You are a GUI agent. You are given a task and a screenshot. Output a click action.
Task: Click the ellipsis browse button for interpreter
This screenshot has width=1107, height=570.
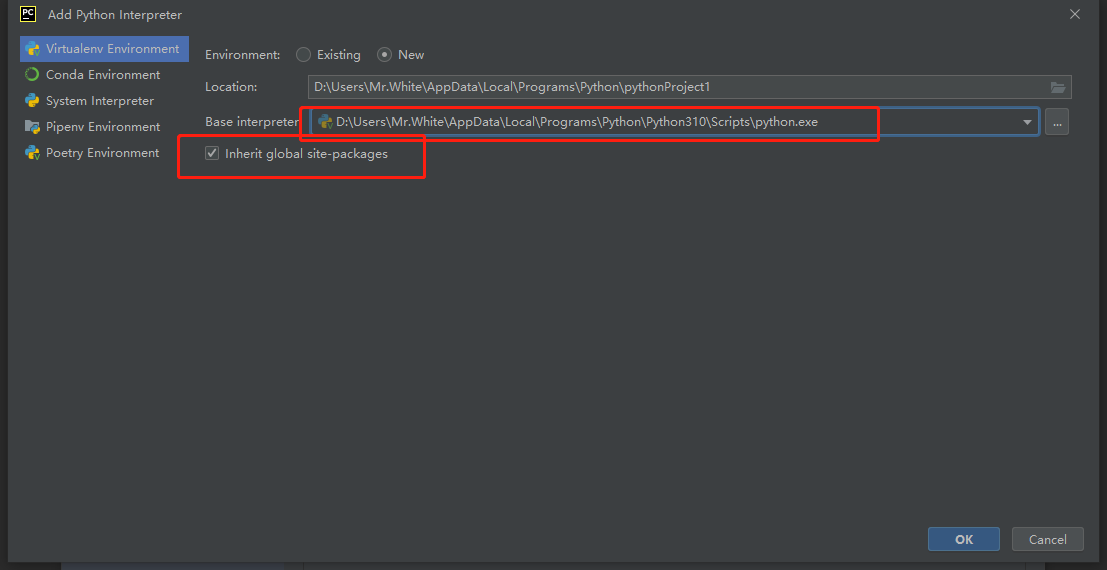[x=1056, y=122]
